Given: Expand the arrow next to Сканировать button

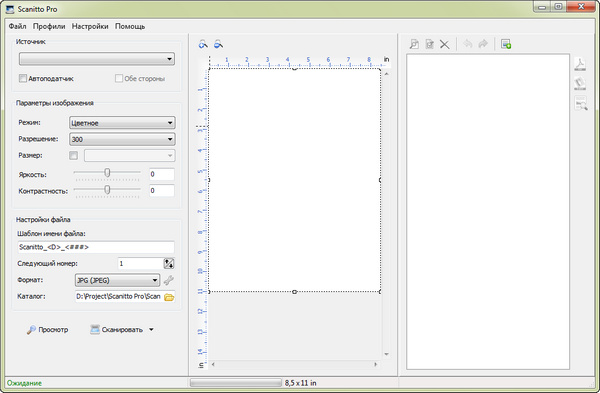Looking at the screenshot, I should click(x=152, y=329).
